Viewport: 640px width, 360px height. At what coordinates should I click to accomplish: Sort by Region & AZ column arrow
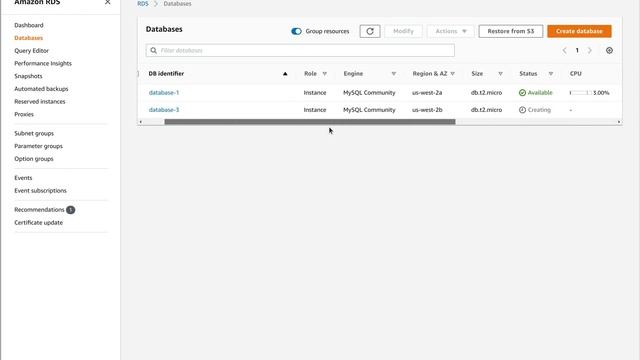452,74
